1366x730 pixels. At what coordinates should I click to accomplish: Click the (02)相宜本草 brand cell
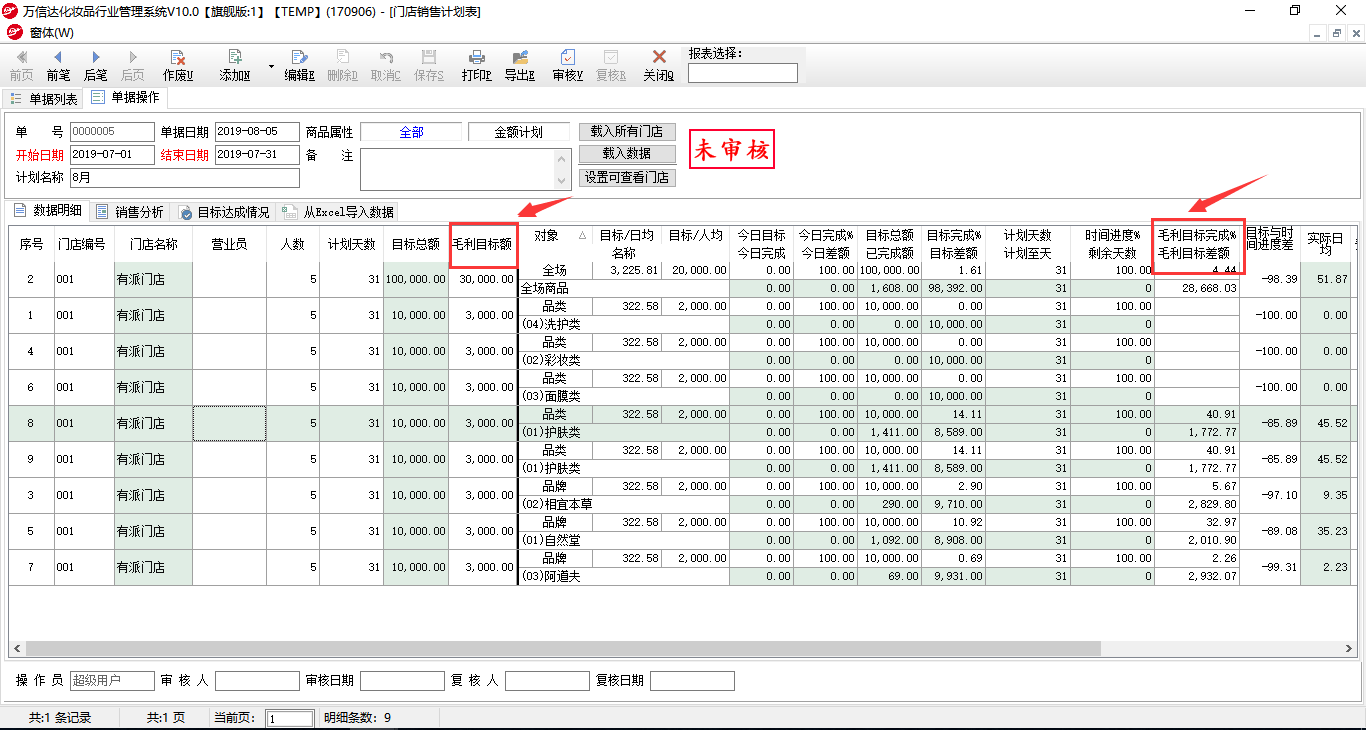click(x=626, y=504)
